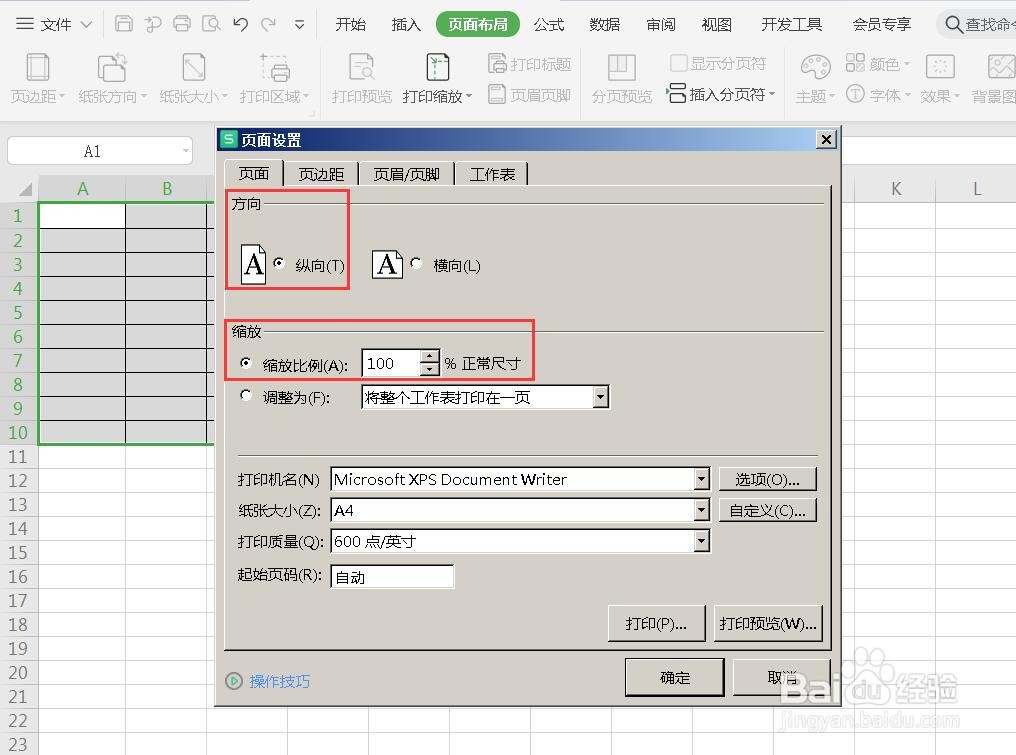Viewport: 1016px width, 755px height.
Task: Select column K header
Action: pos(895,189)
